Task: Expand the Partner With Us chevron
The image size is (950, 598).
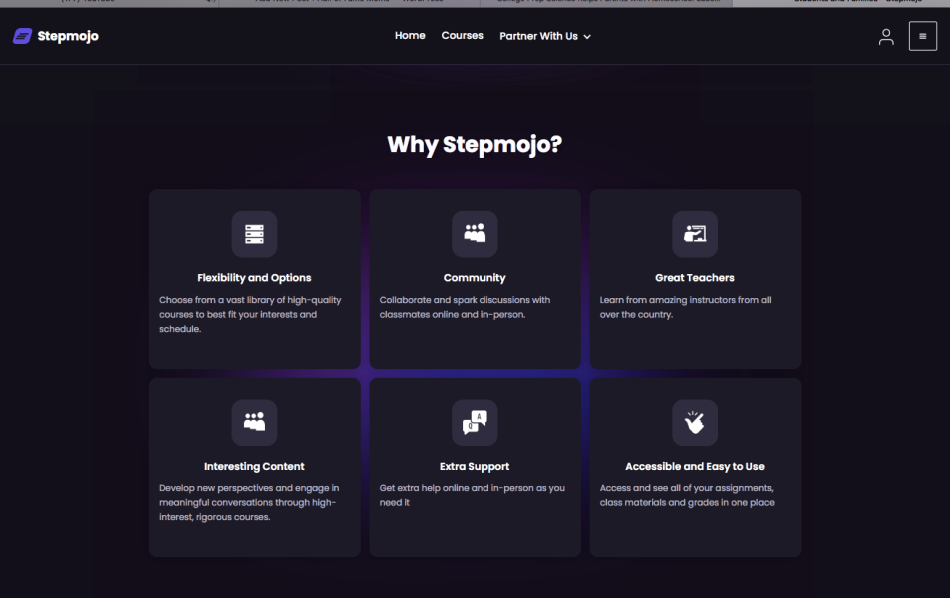Action: (586, 37)
